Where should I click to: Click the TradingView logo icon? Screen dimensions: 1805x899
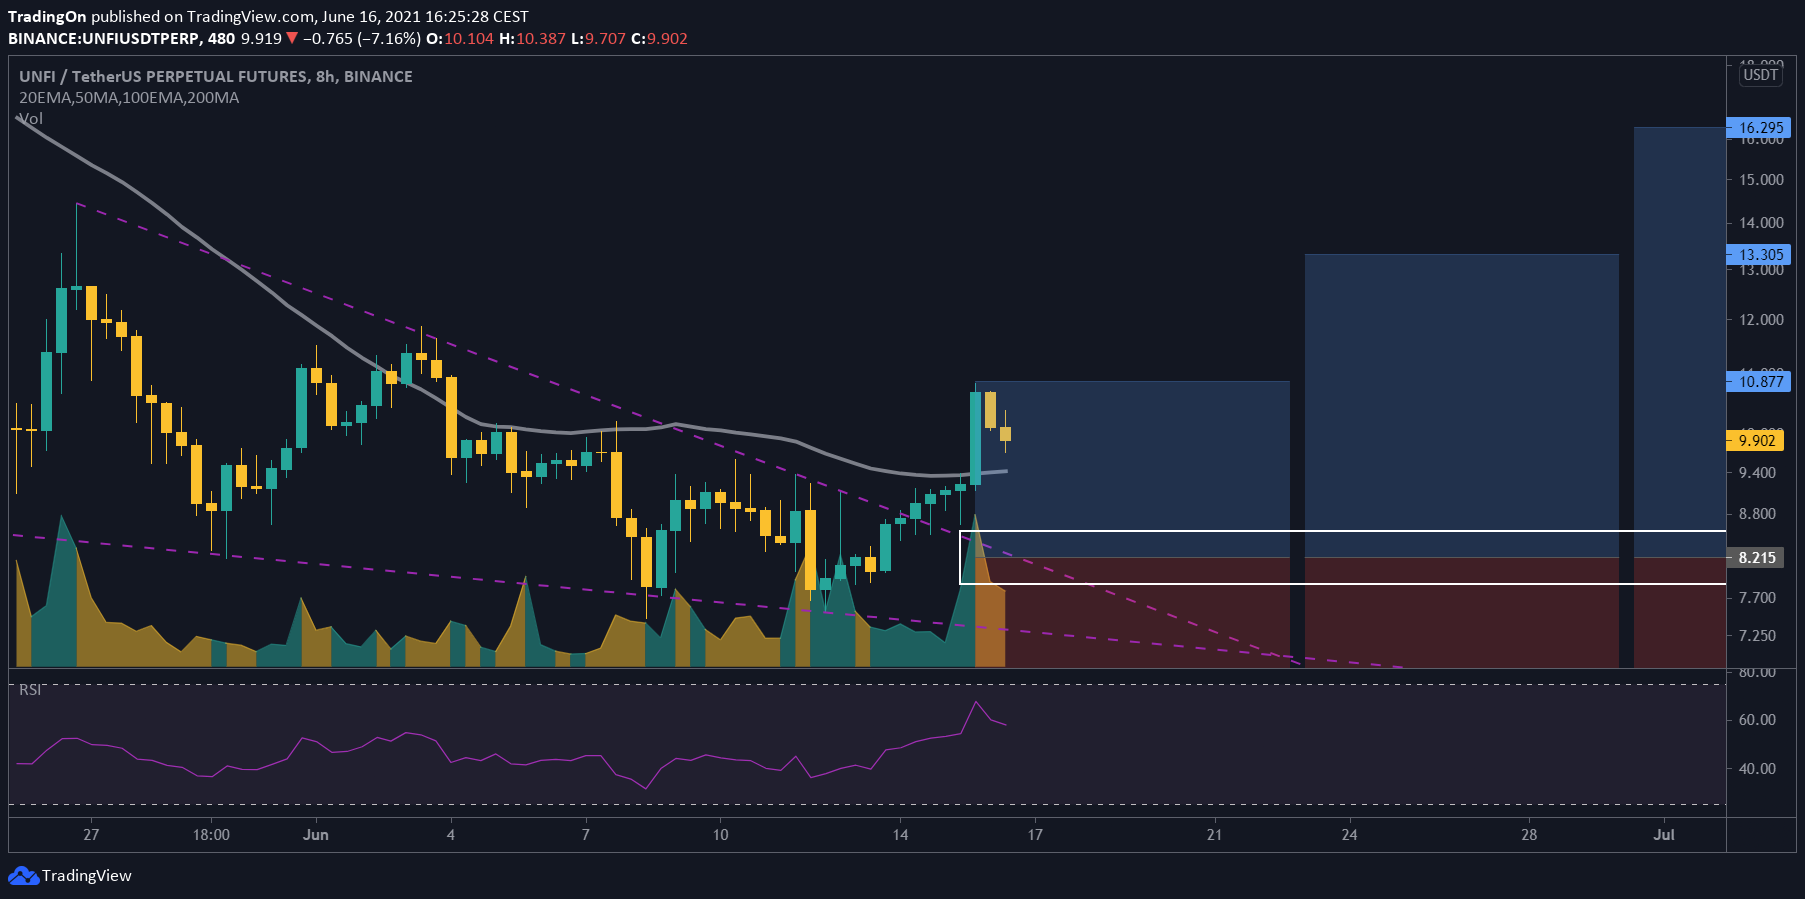(x=23, y=876)
